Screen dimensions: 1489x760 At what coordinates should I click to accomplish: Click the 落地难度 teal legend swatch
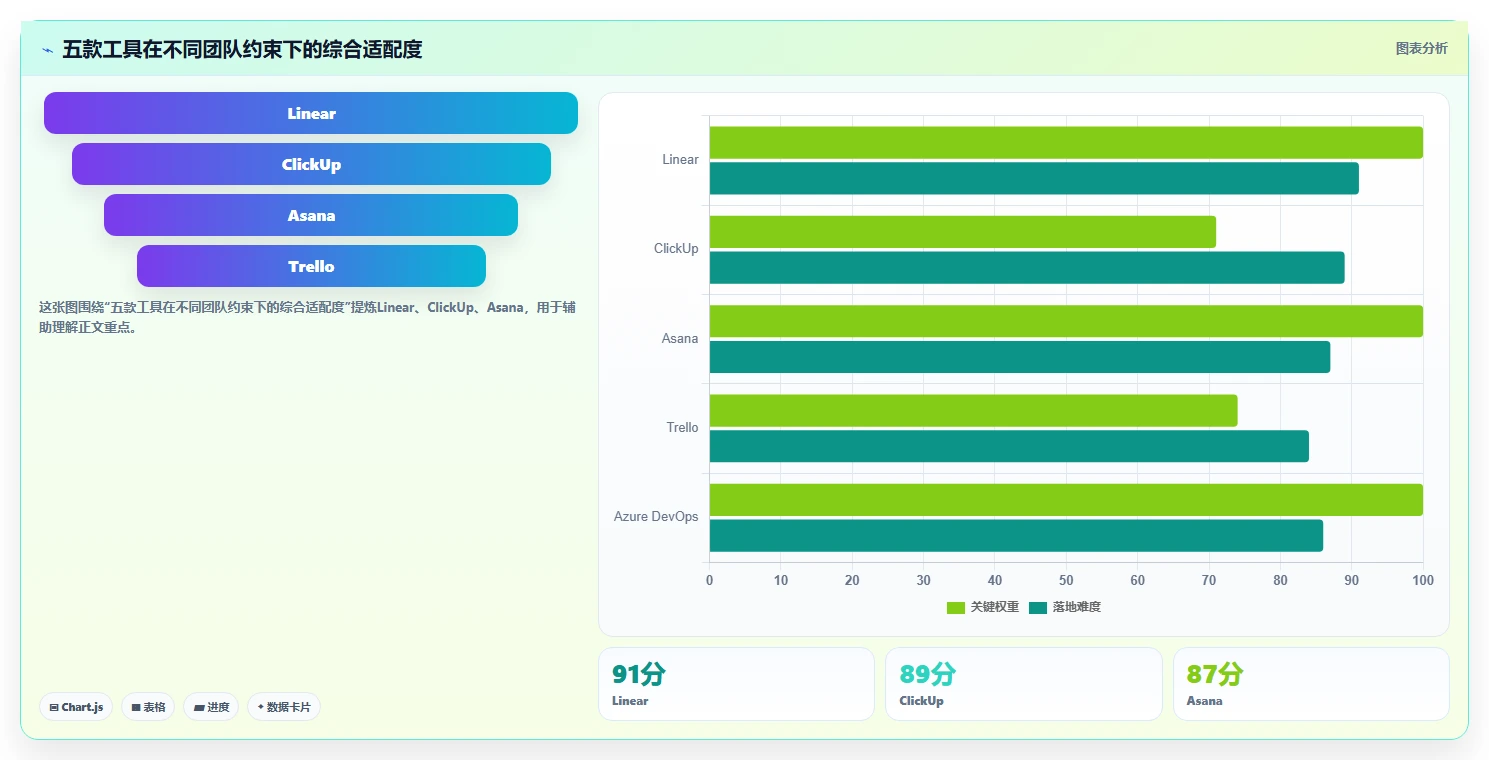point(1038,608)
